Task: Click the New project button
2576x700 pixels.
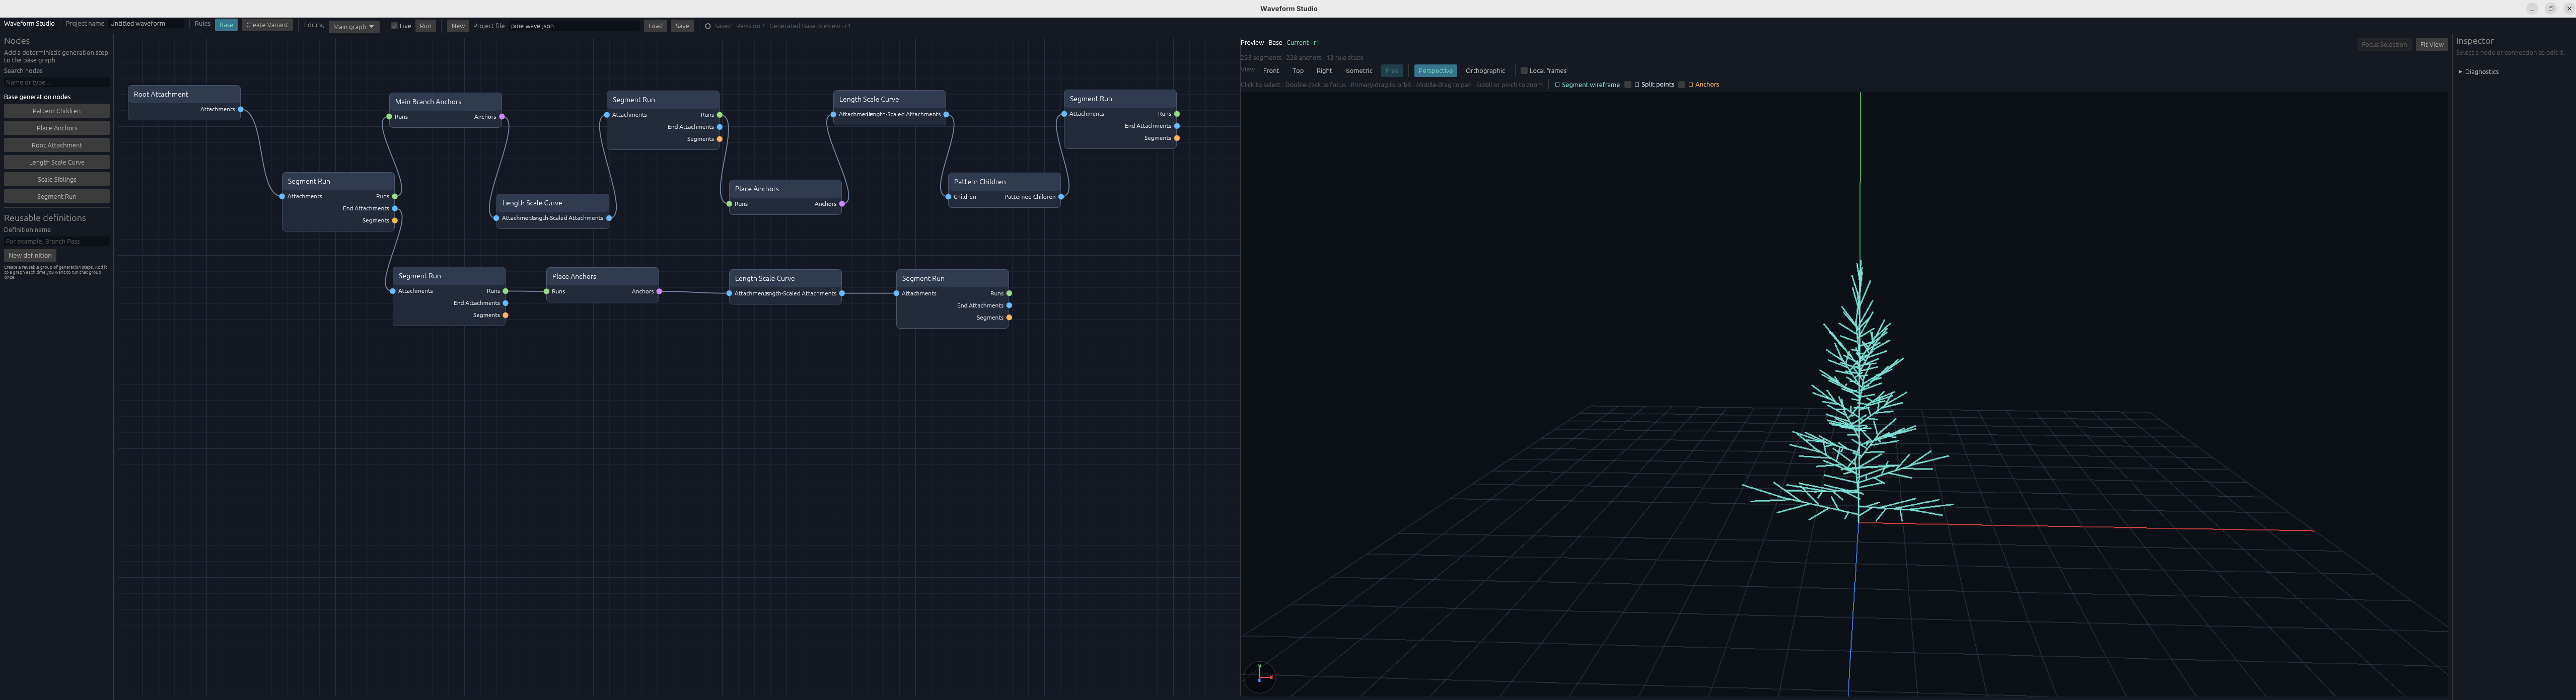Action: (x=458, y=26)
